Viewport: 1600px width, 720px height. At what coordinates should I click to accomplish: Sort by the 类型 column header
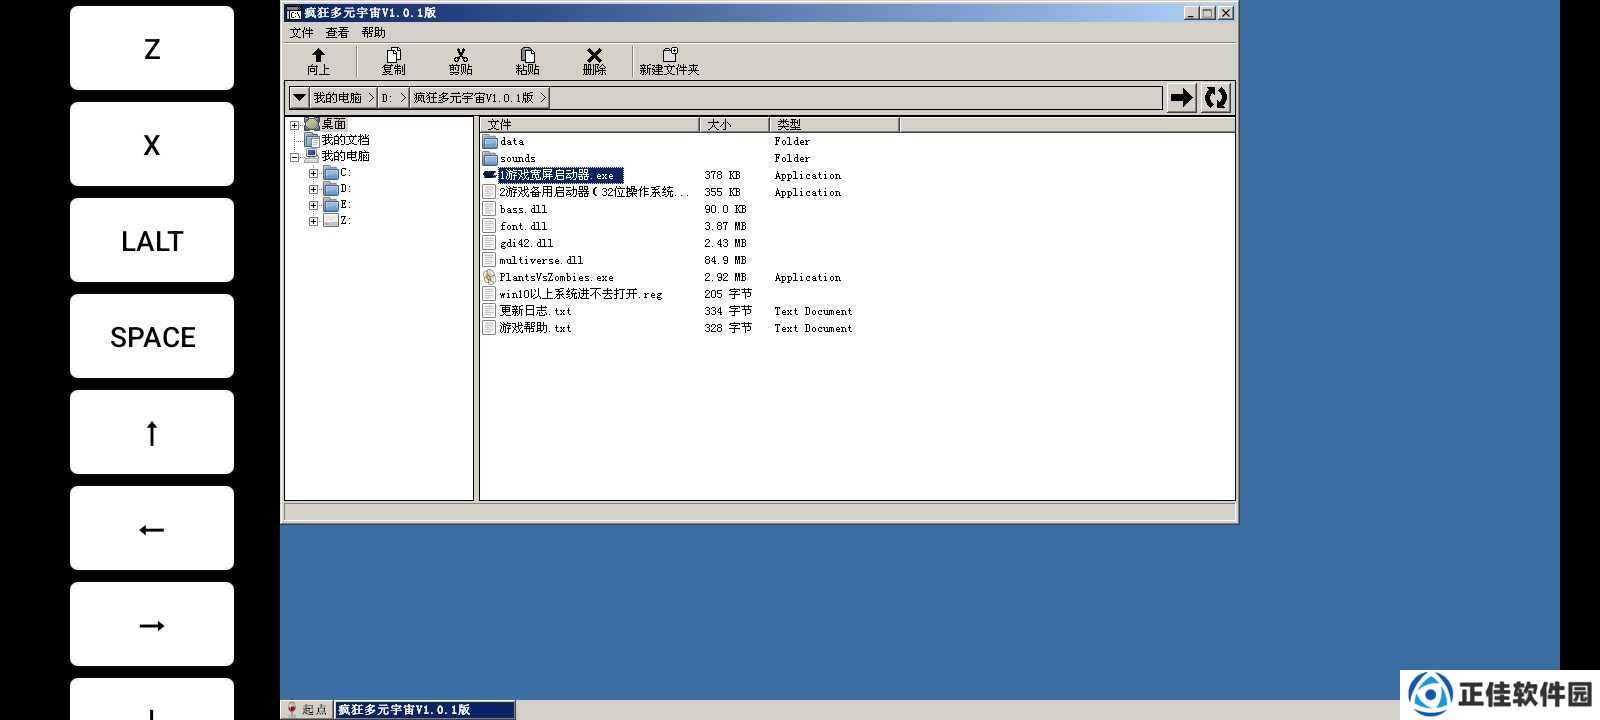point(835,125)
